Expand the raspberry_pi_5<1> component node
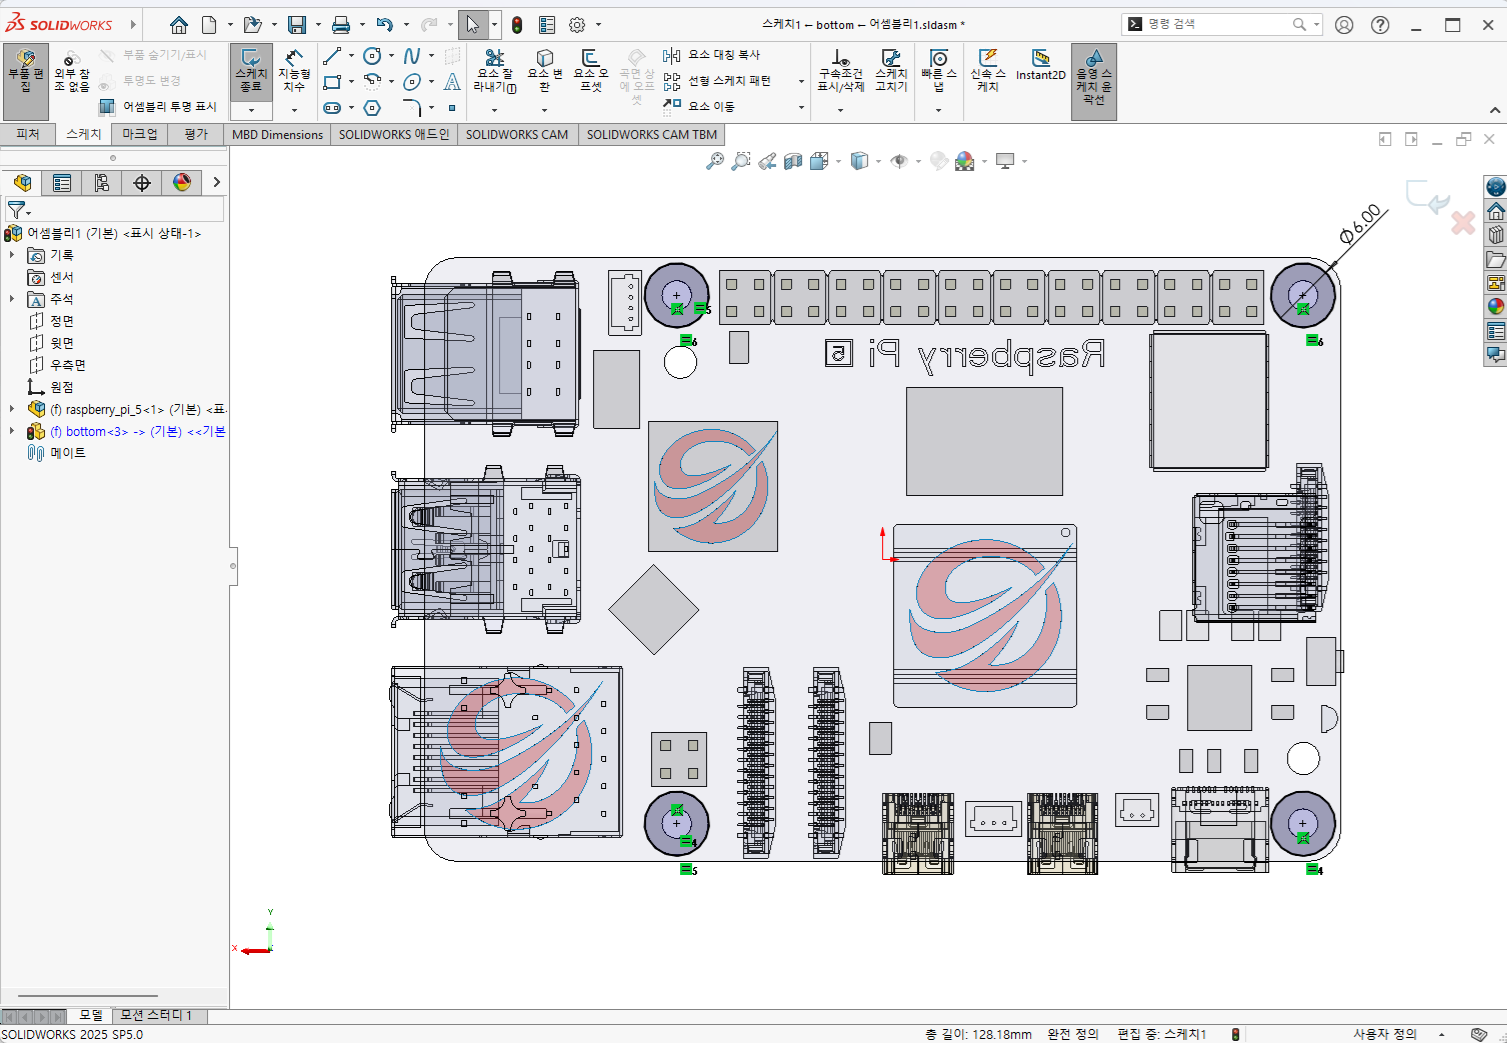 point(12,409)
